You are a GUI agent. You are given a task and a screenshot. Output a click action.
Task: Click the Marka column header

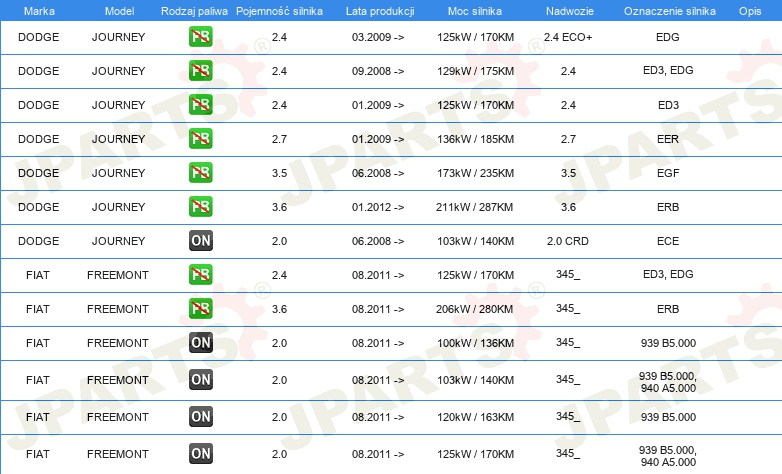click(39, 11)
